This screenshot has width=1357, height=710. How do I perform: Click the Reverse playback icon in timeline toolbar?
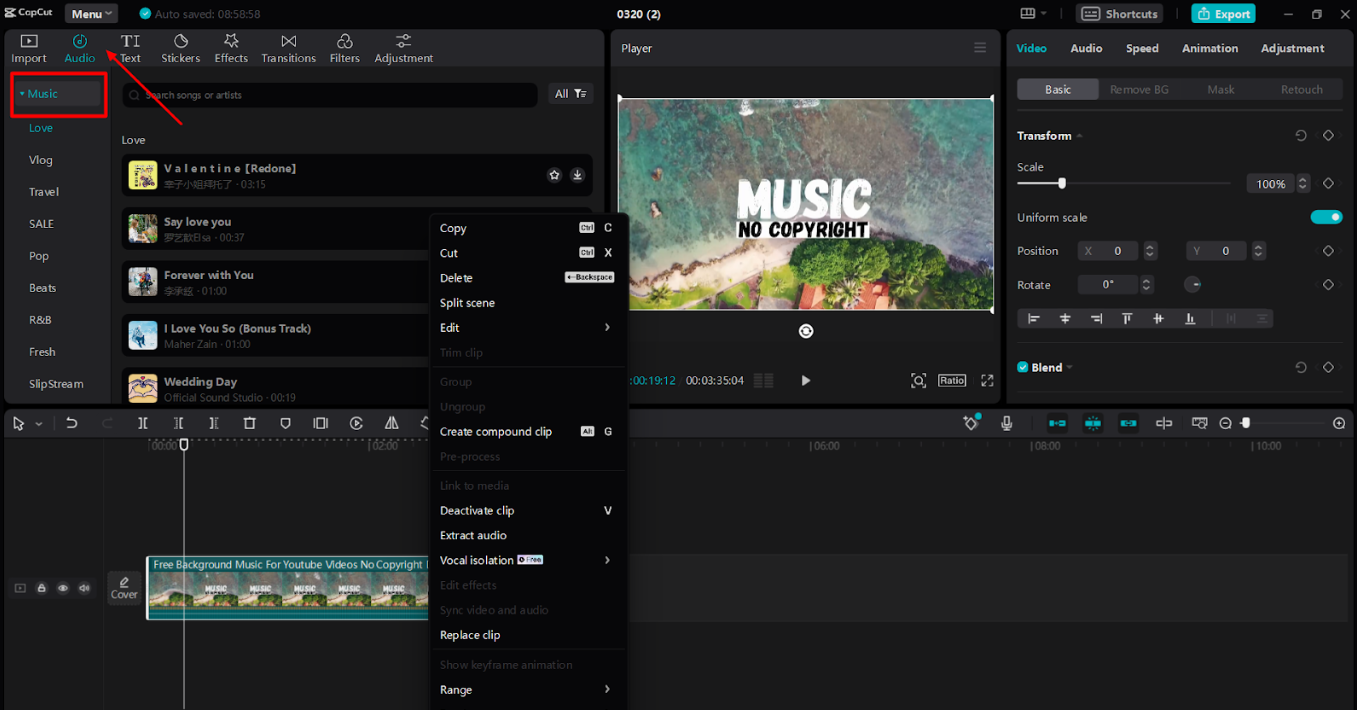tap(356, 423)
